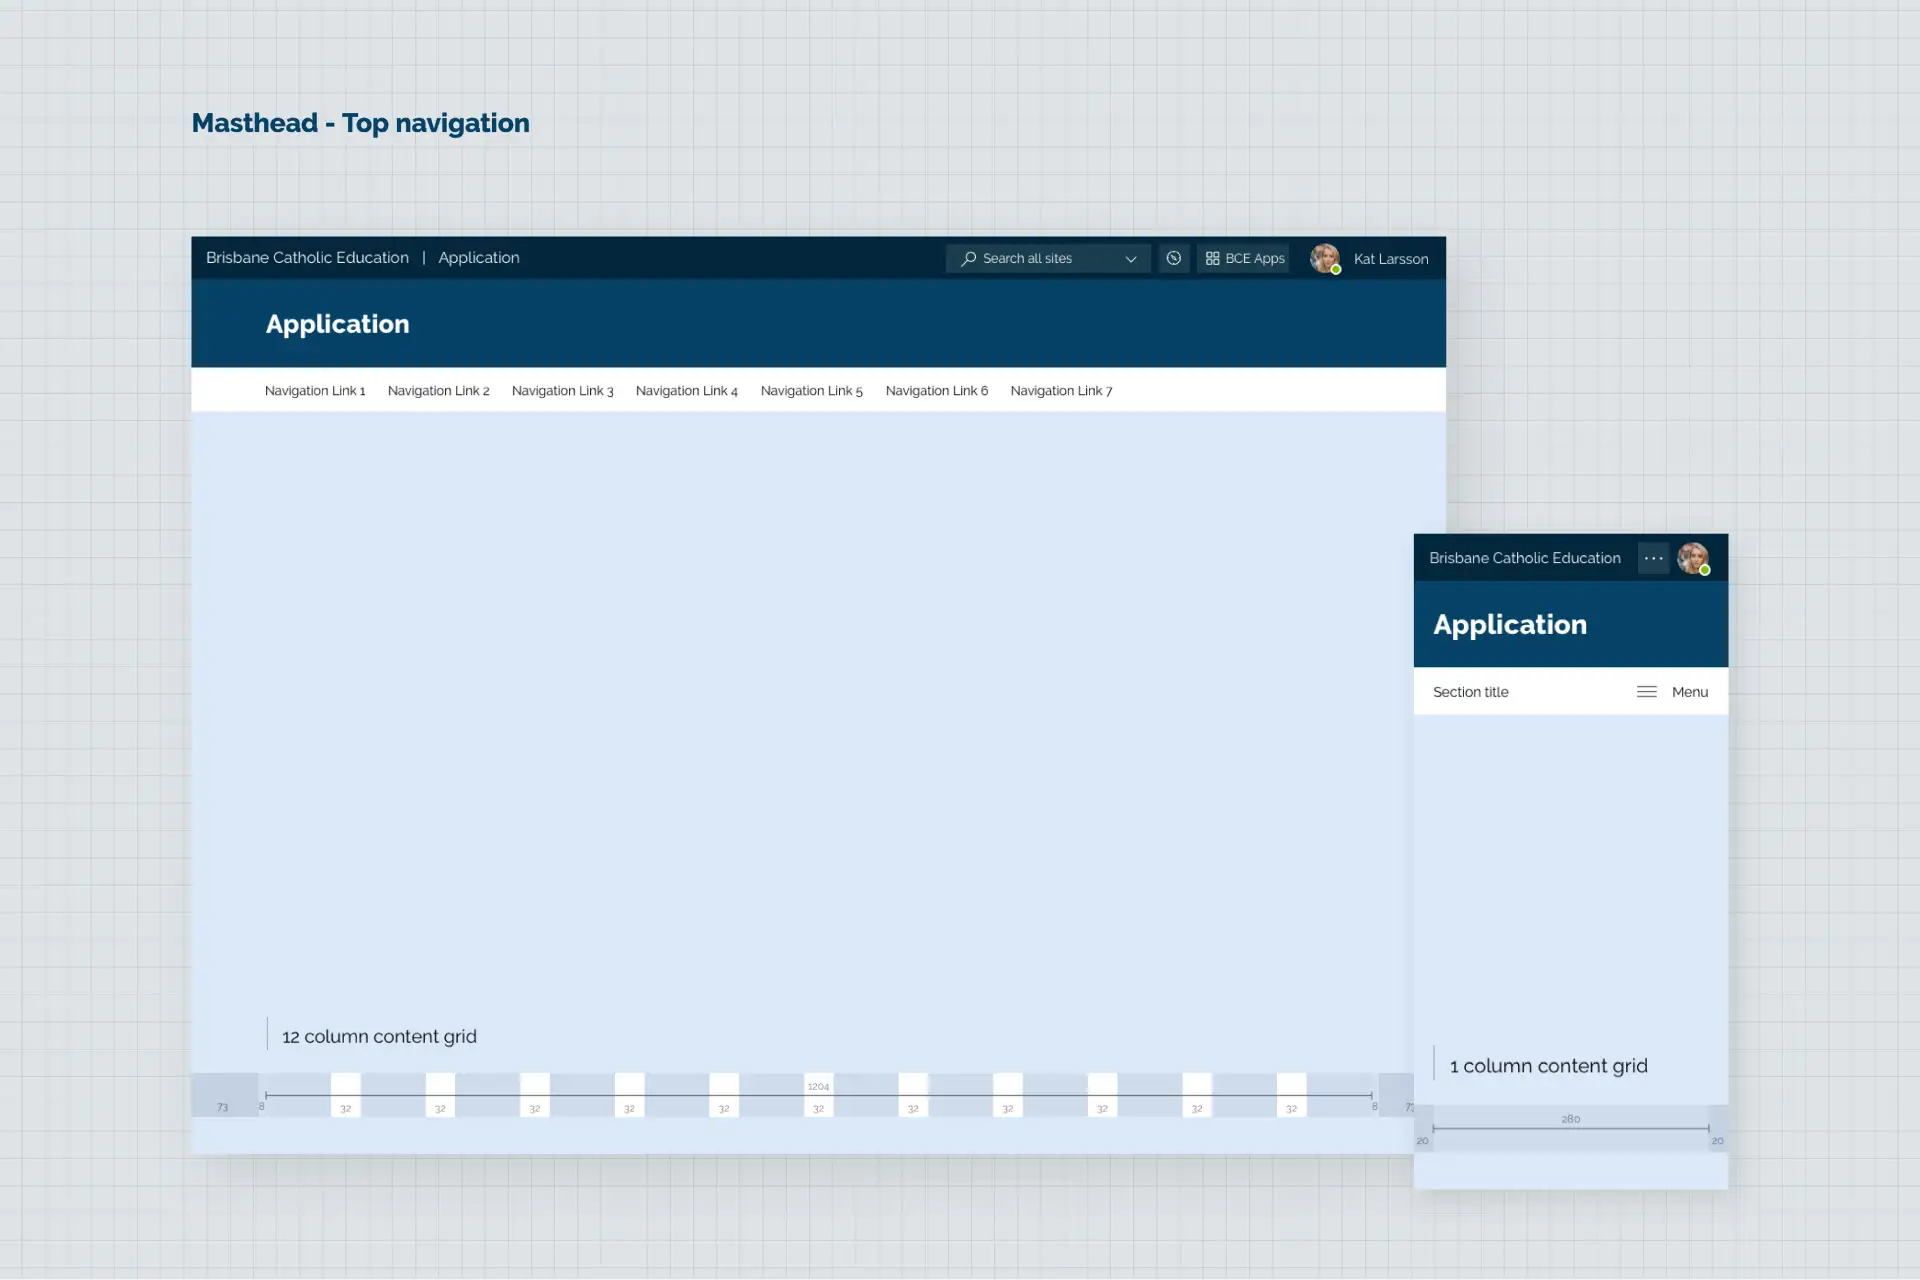1920x1280 pixels.
Task: Click the Application breadcrumb link
Action: click(478, 257)
